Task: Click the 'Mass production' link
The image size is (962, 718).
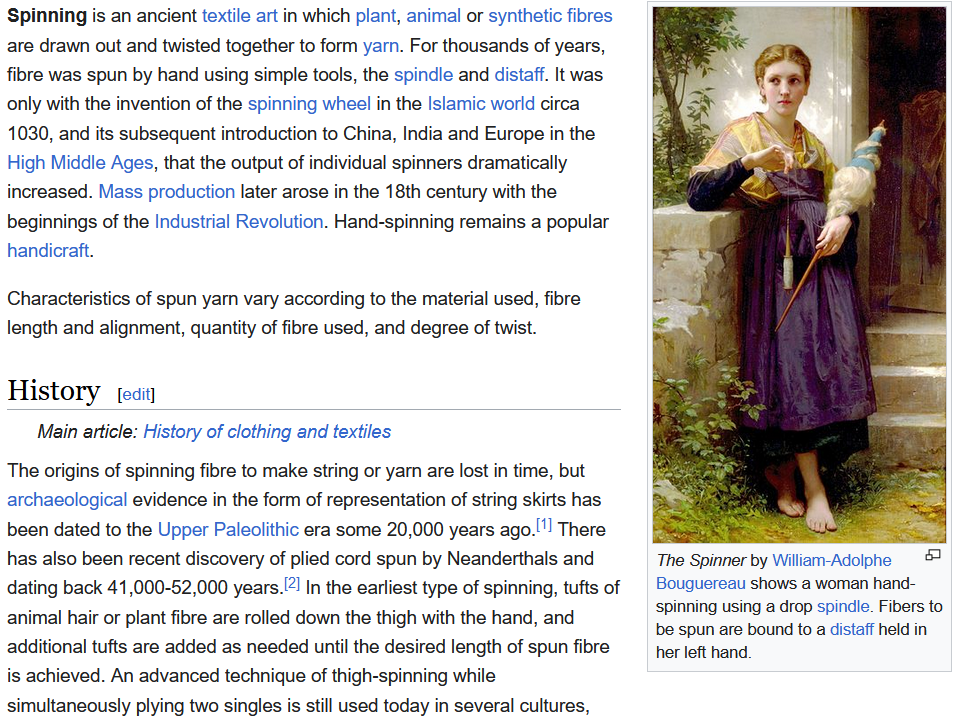Action: 167,192
